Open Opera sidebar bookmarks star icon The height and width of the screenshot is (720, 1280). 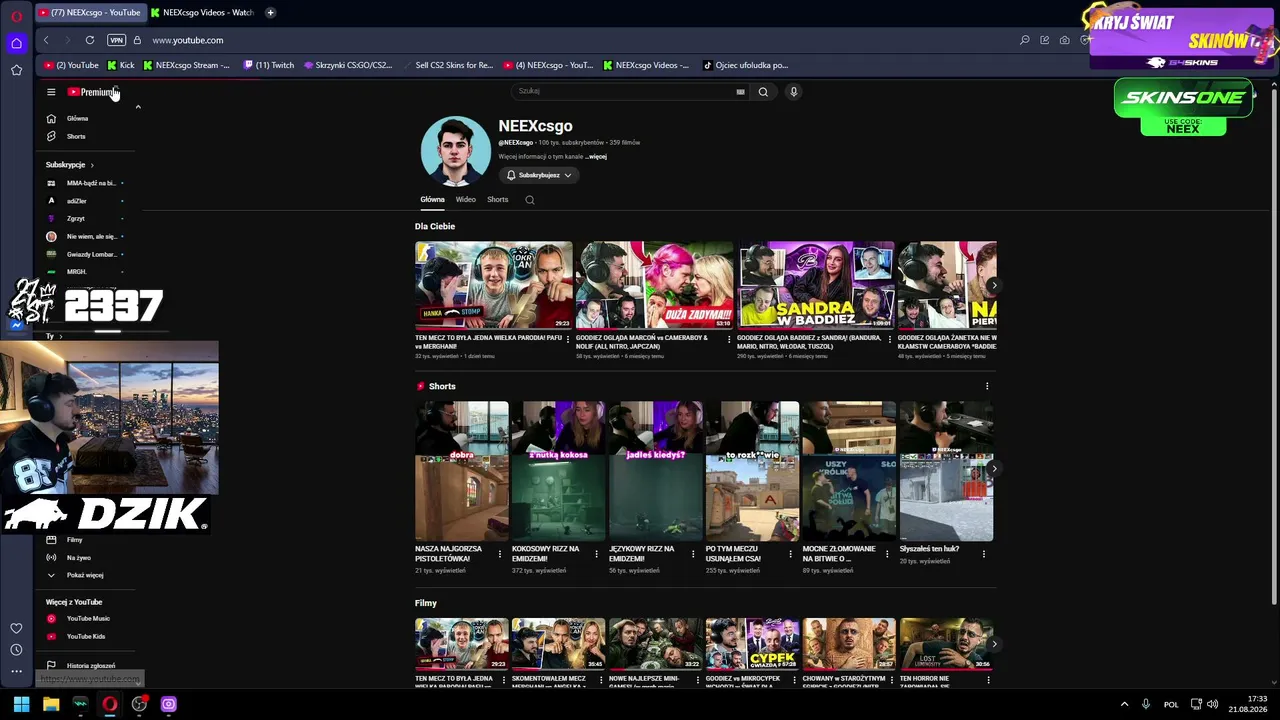[16, 70]
